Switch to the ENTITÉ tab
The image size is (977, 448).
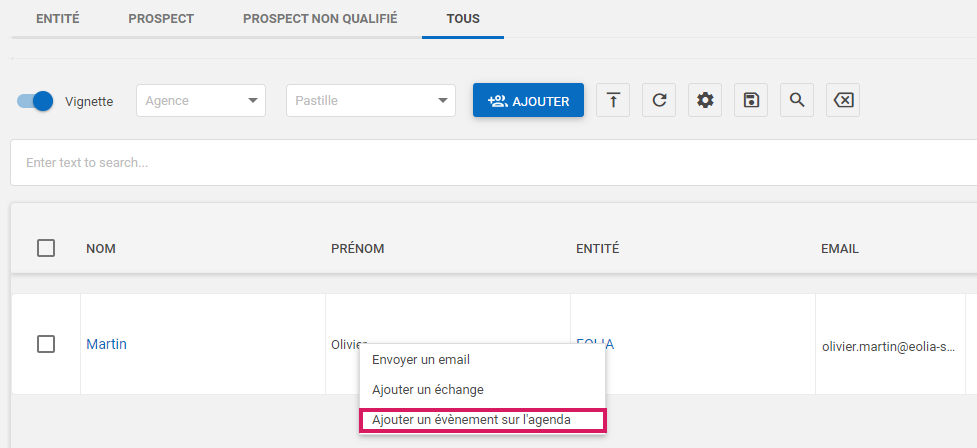[x=57, y=19]
